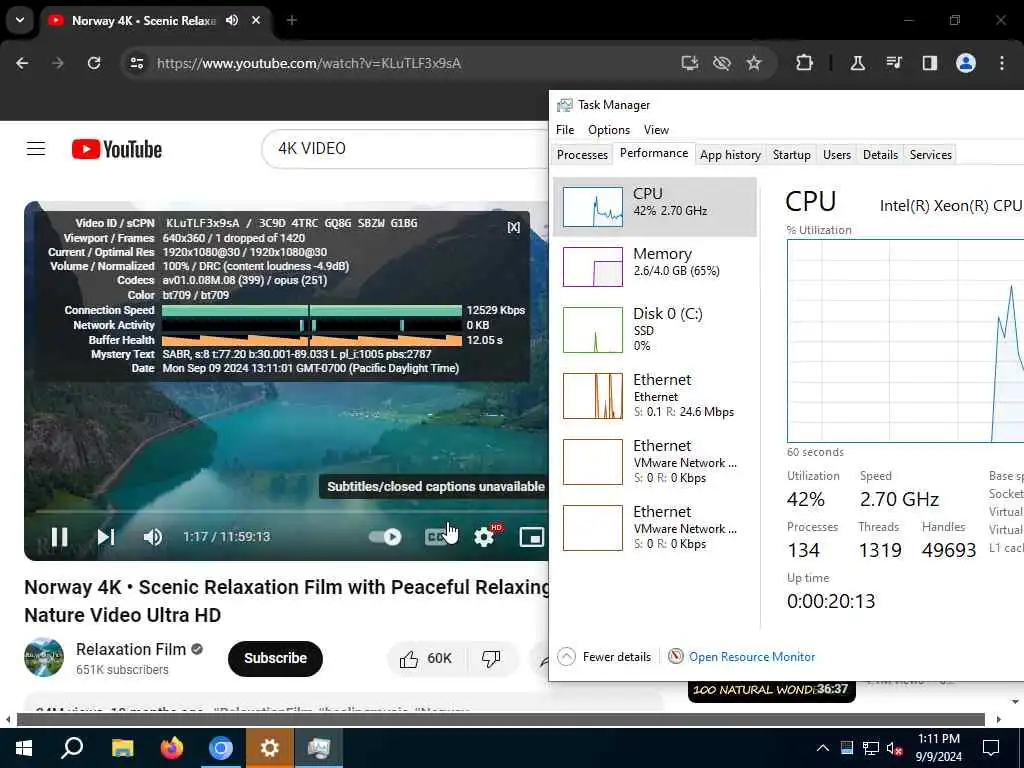Focus the YouTube search box
1024x768 pixels.
405,149
